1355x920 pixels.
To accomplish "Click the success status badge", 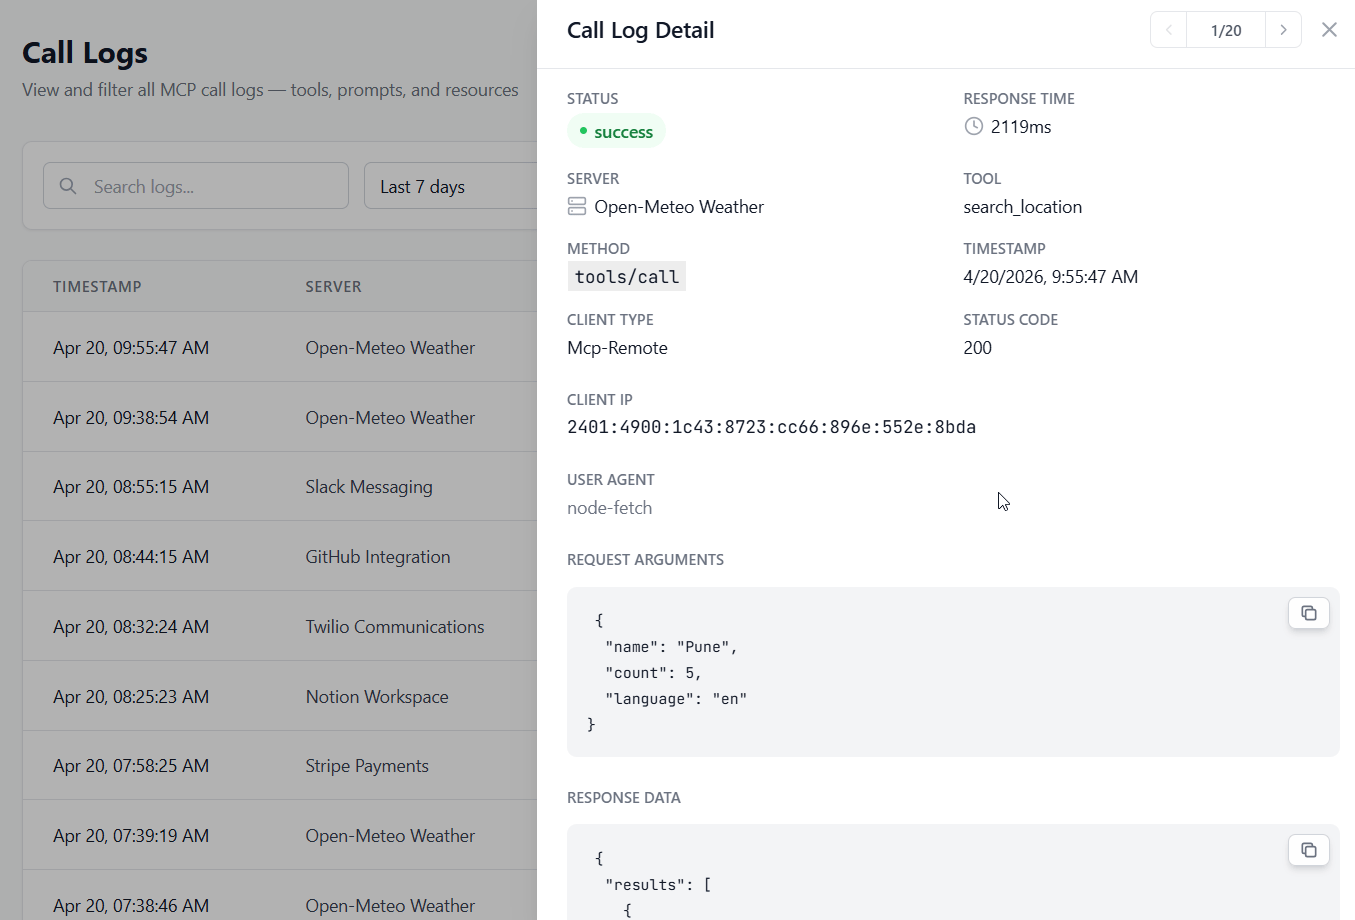I will coord(616,131).
